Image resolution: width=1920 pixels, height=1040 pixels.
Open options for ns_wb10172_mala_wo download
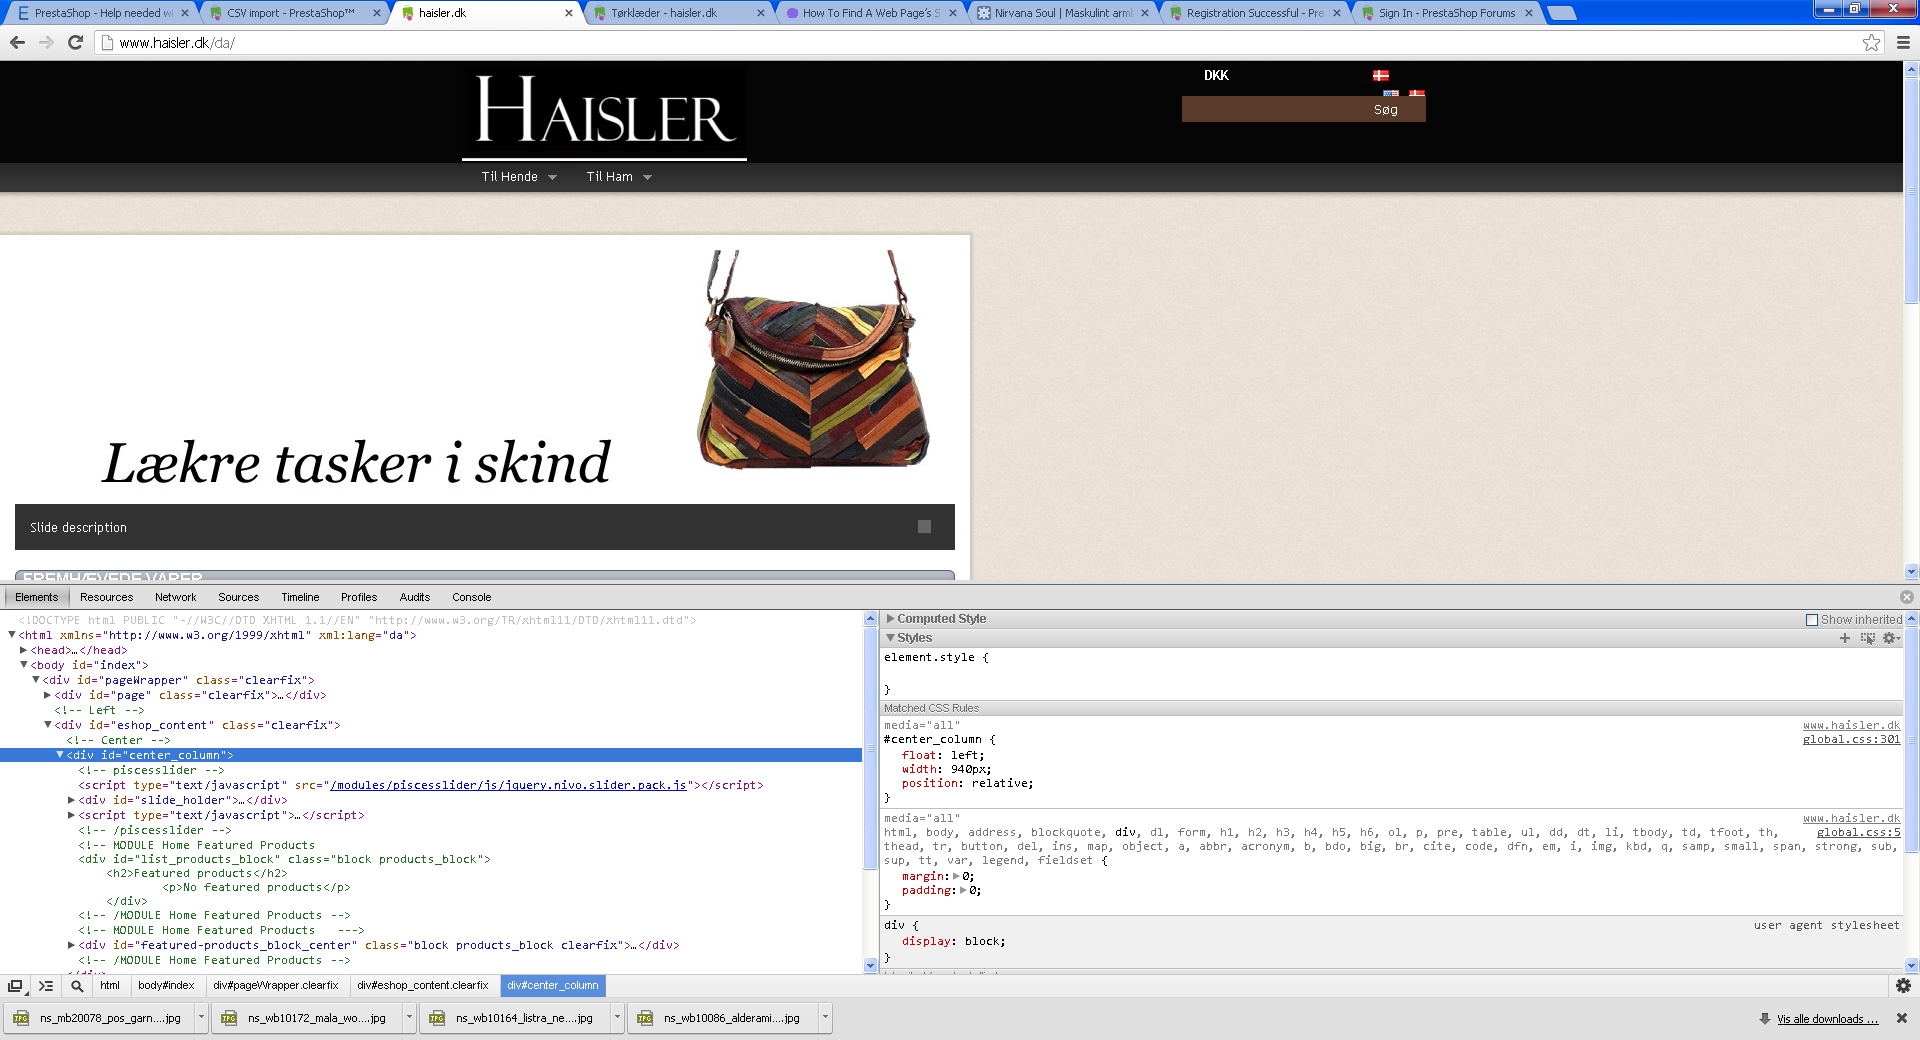(409, 1018)
